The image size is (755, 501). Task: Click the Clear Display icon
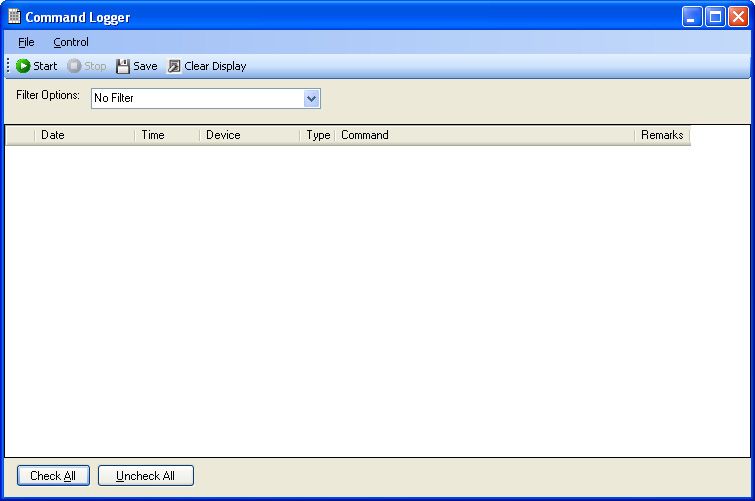click(174, 66)
